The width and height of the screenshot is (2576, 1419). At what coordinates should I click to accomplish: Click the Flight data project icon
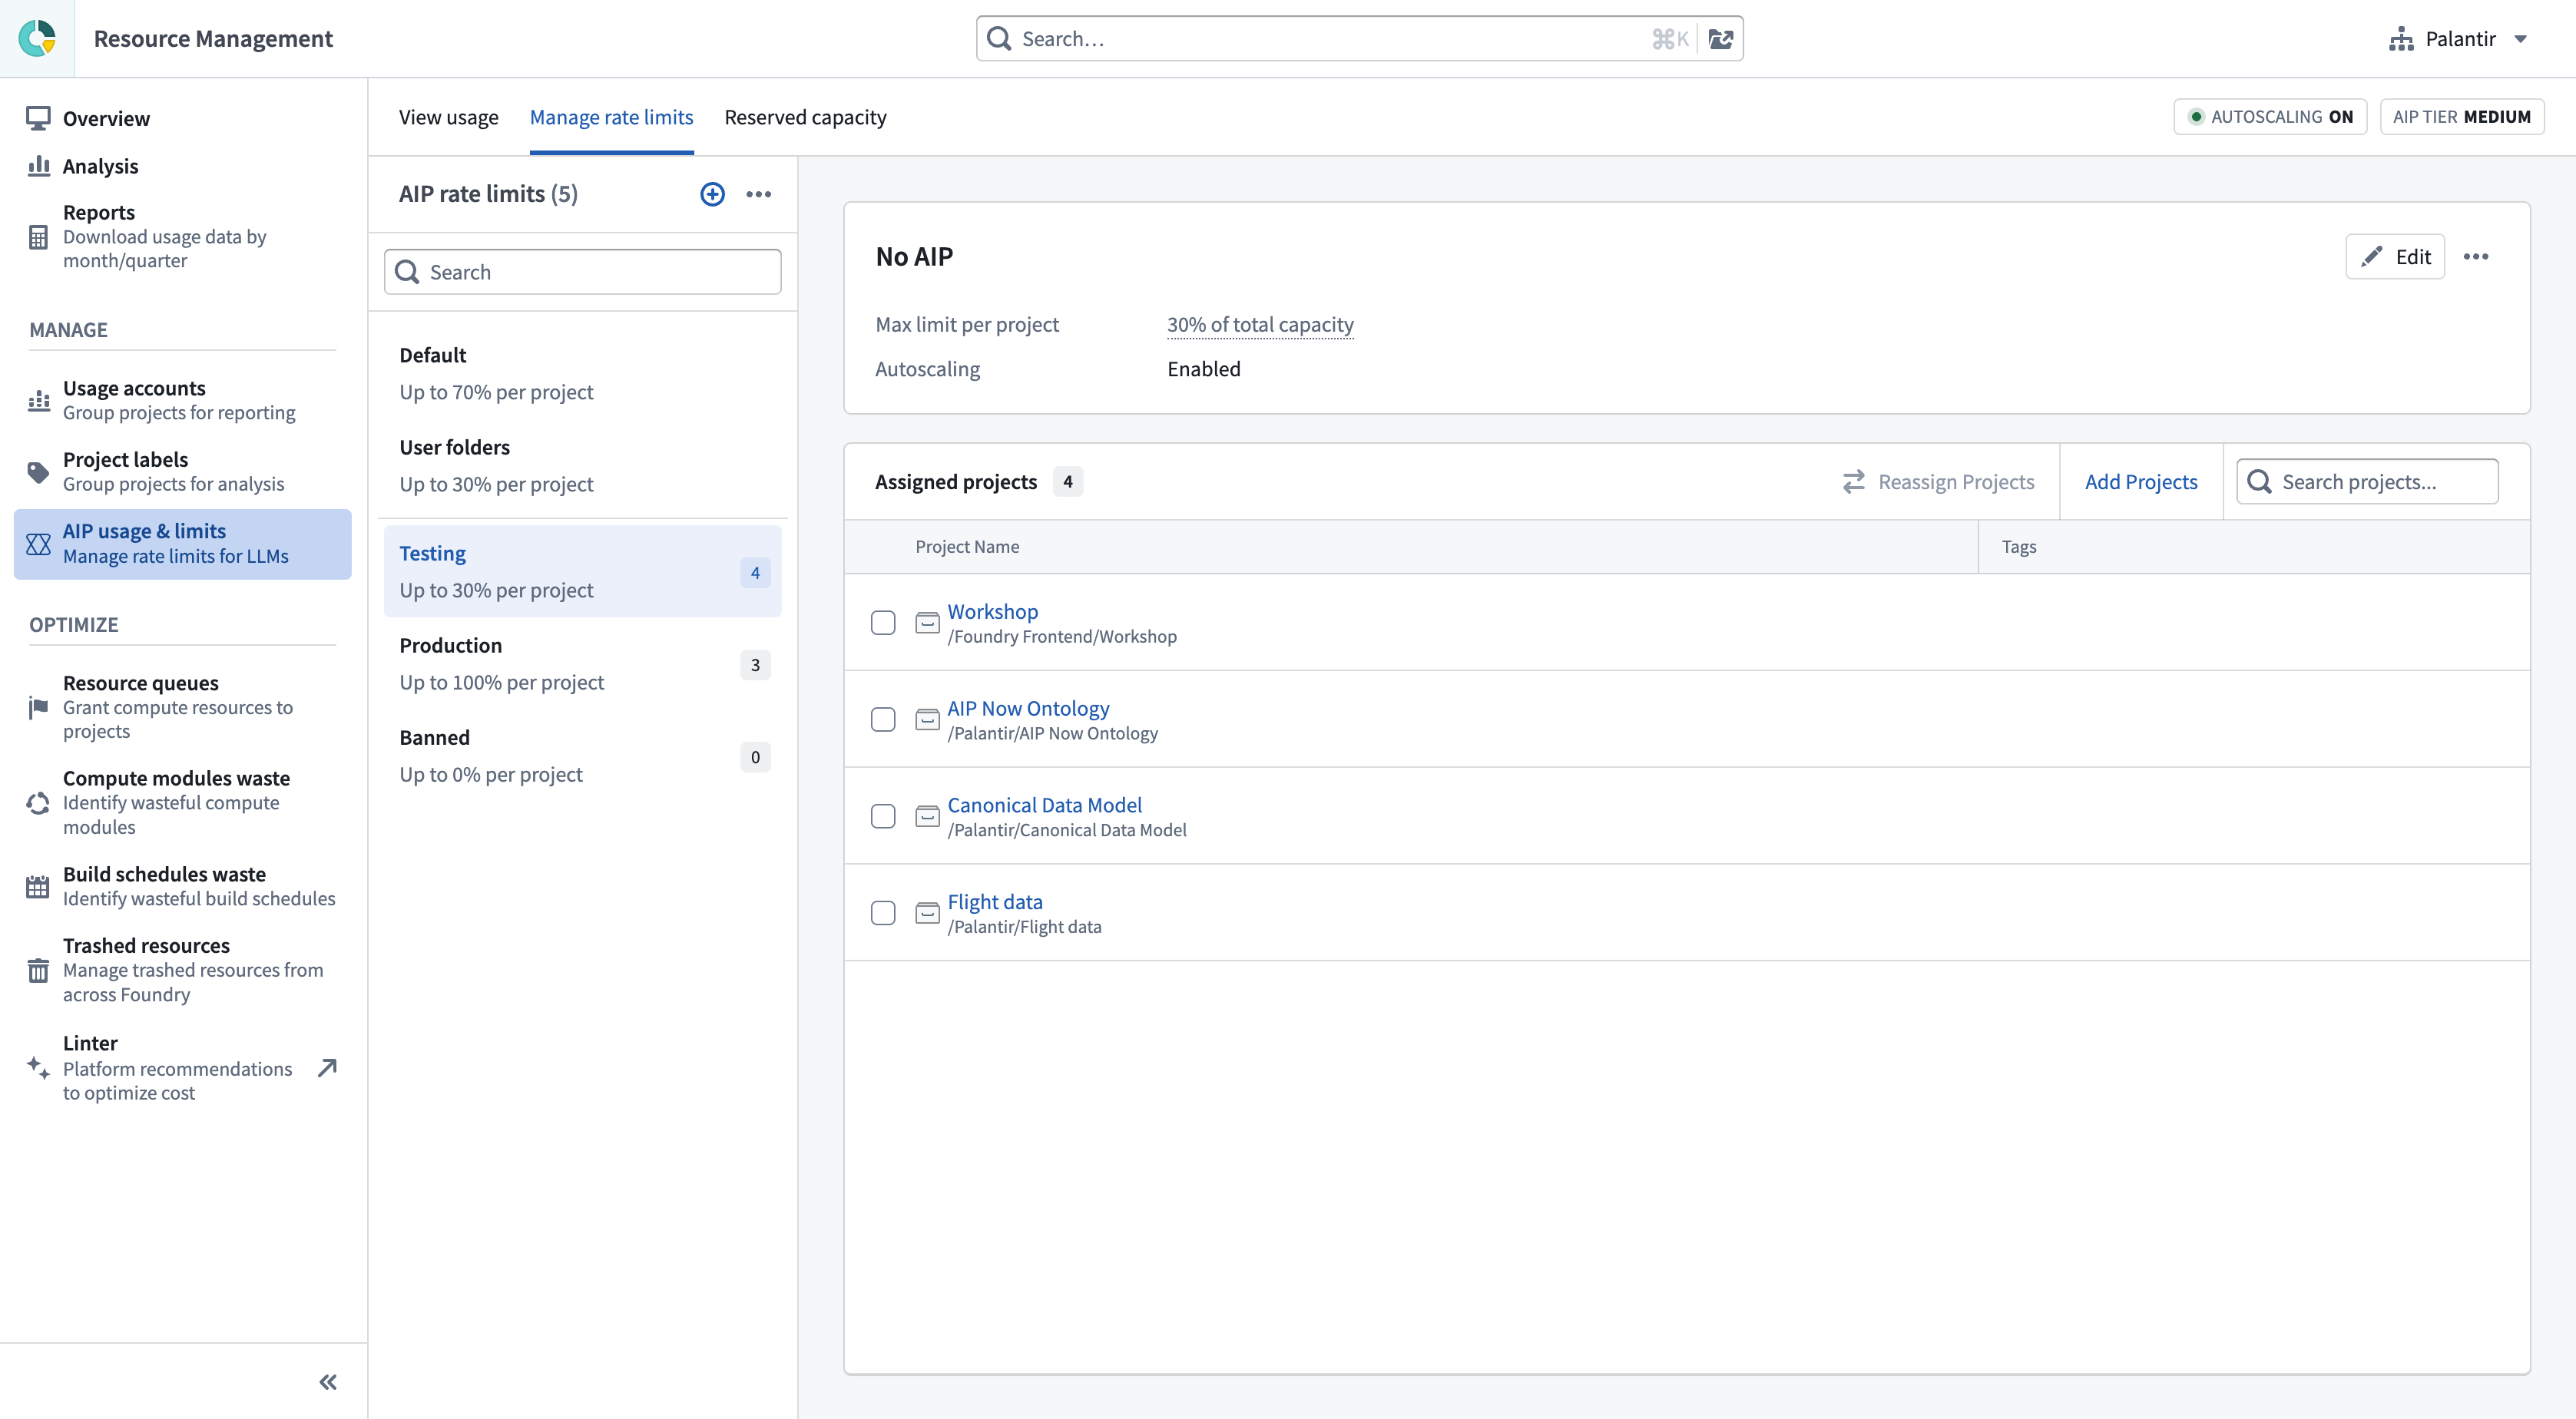click(x=928, y=914)
